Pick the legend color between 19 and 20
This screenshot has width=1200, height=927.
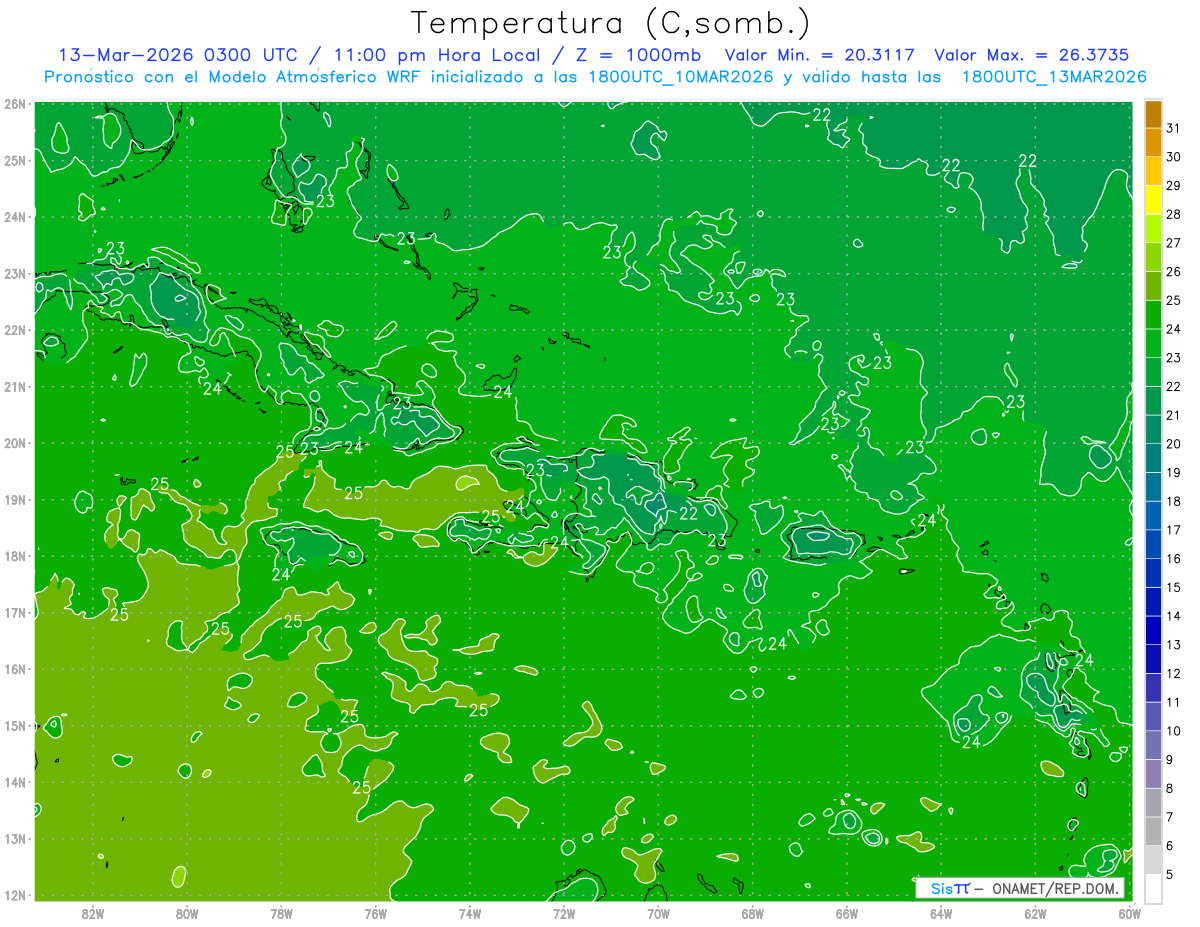tap(1153, 458)
